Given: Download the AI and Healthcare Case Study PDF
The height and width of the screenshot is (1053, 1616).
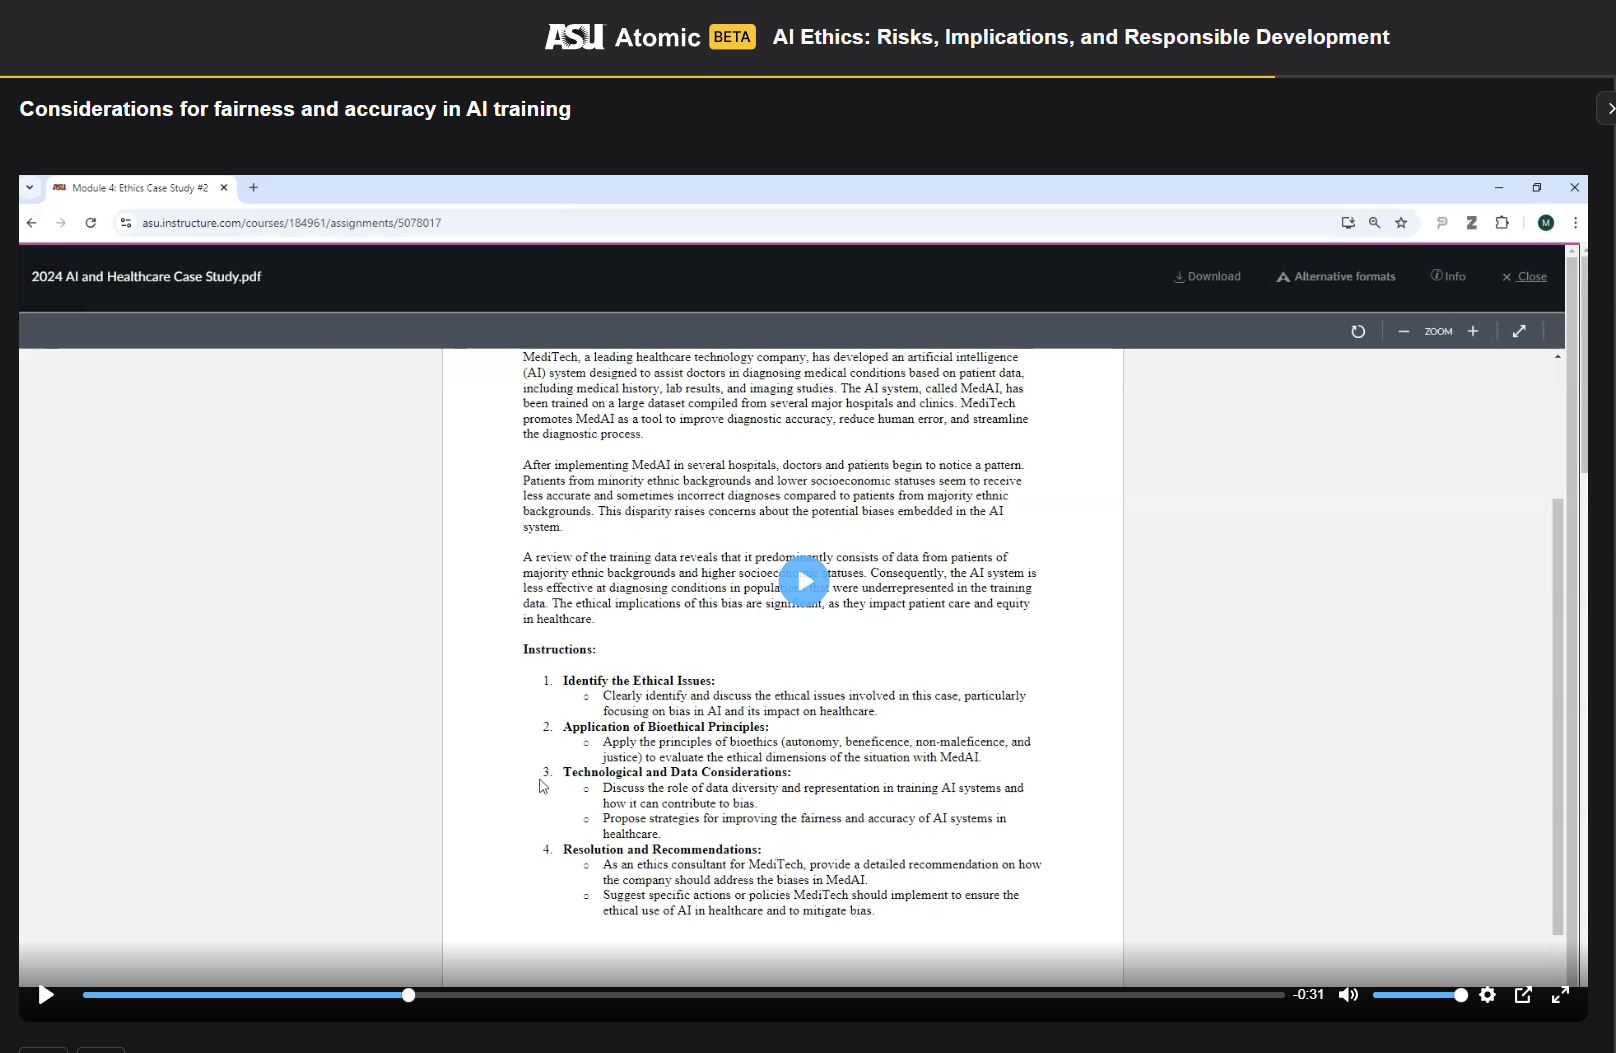Looking at the screenshot, I should pyautogui.click(x=1207, y=277).
